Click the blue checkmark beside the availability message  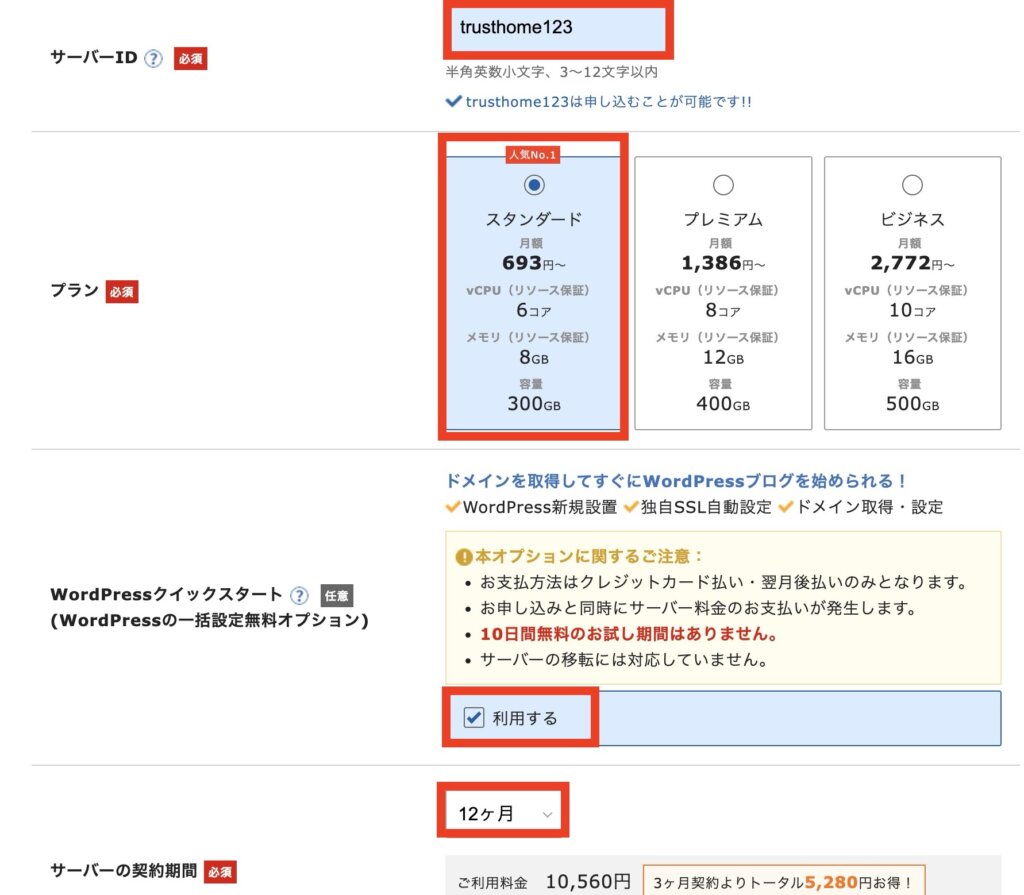click(454, 102)
